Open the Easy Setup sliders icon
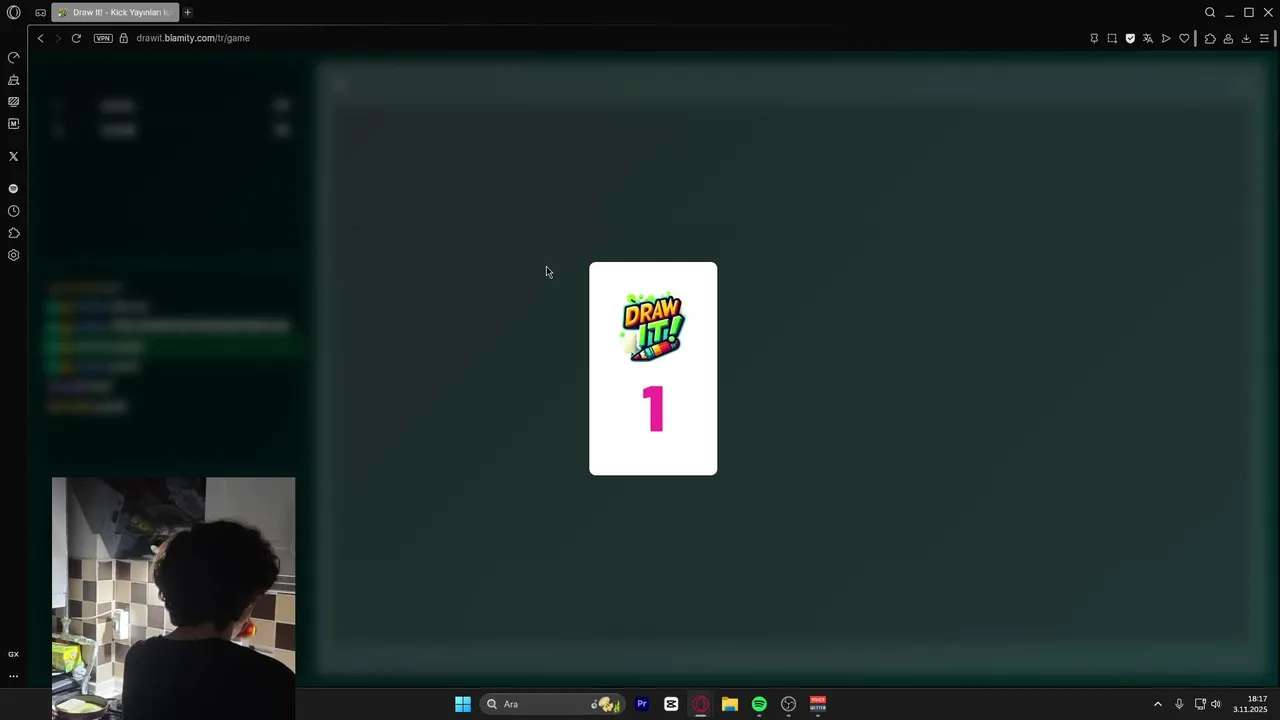1280x720 pixels. click(x=1264, y=38)
